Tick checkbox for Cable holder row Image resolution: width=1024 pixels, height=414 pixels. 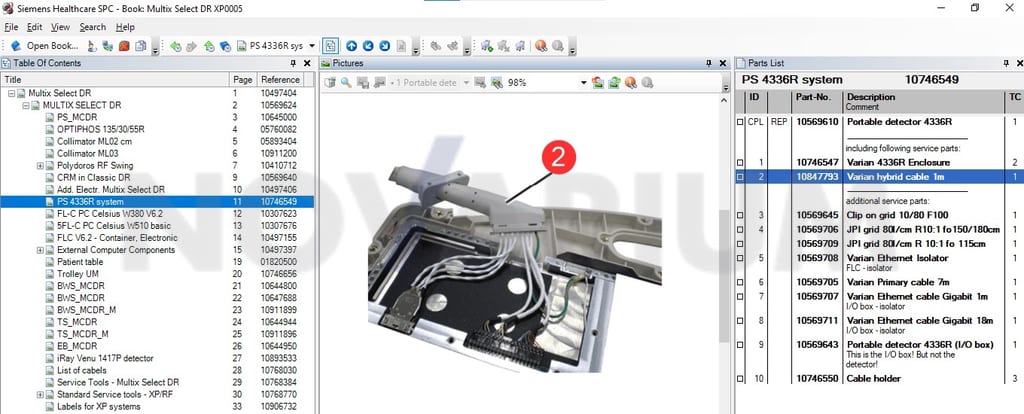[x=740, y=379]
